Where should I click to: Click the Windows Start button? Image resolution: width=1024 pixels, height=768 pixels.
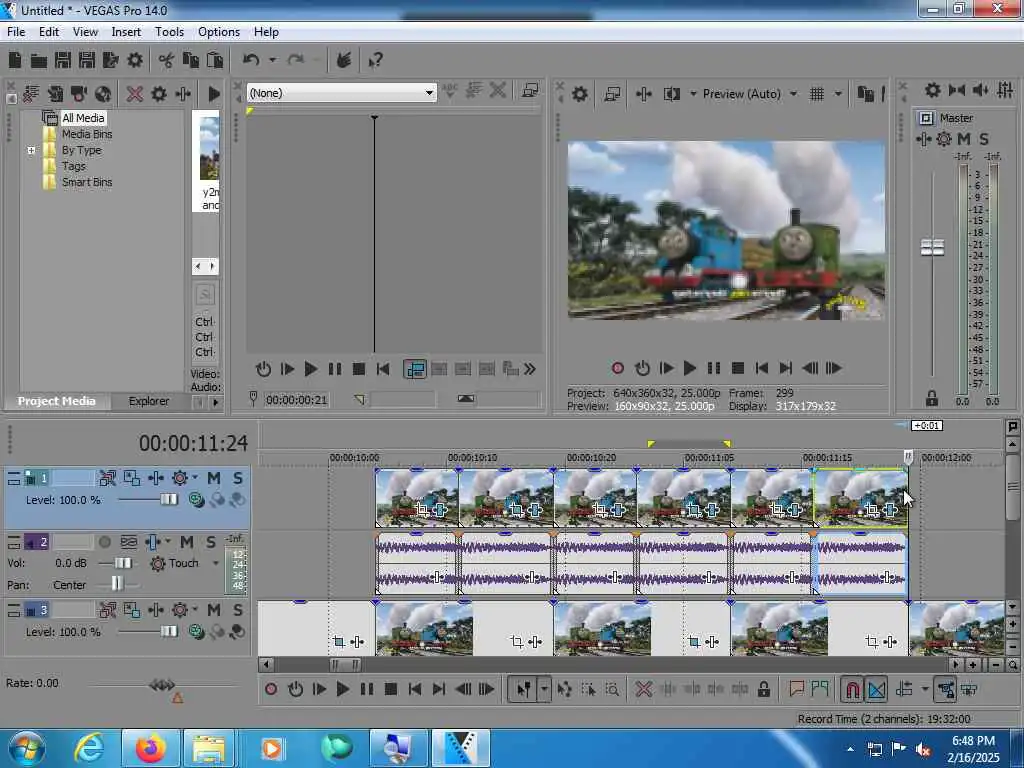point(27,748)
